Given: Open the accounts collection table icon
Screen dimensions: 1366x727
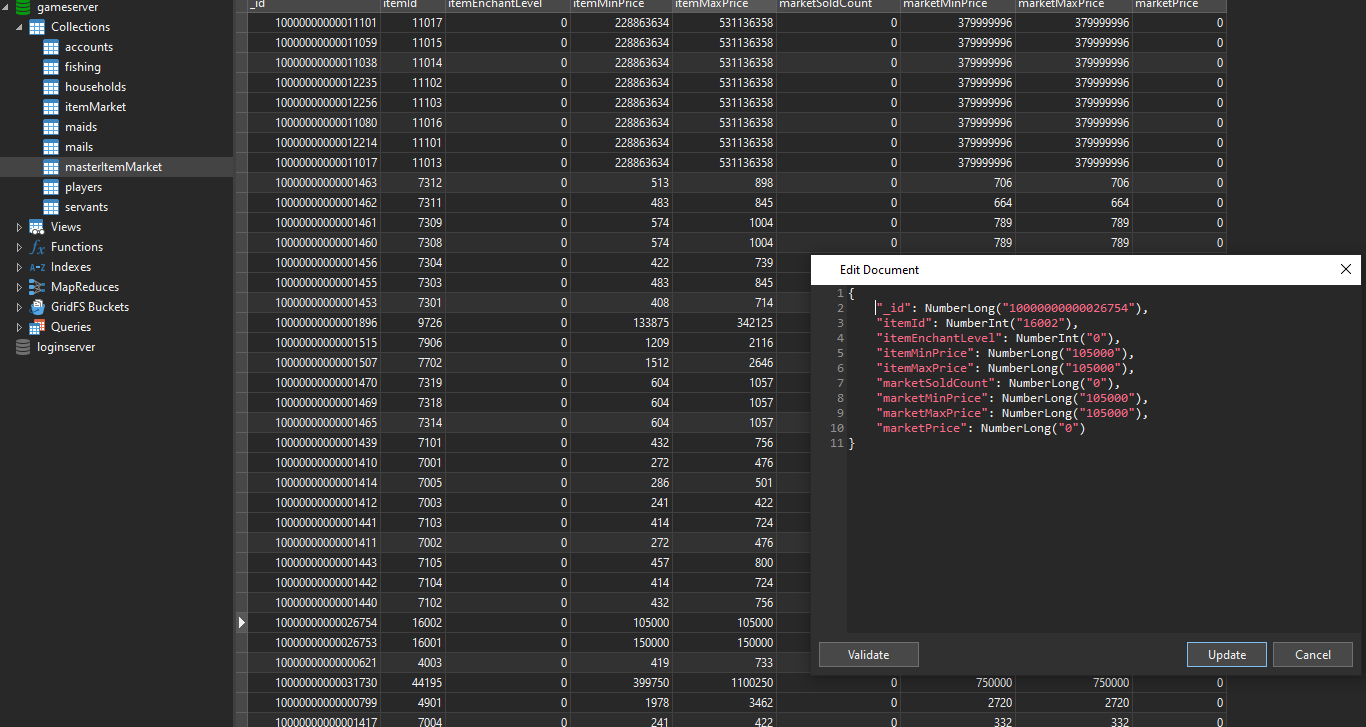Looking at the screenshot, I should [51, 47].
